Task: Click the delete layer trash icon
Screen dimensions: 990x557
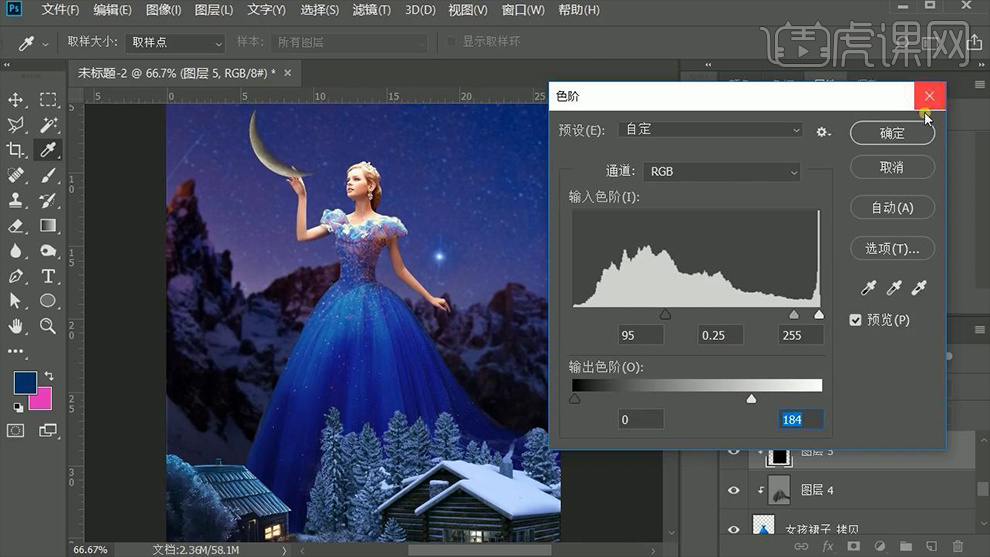Action: (x=957, y=546)
